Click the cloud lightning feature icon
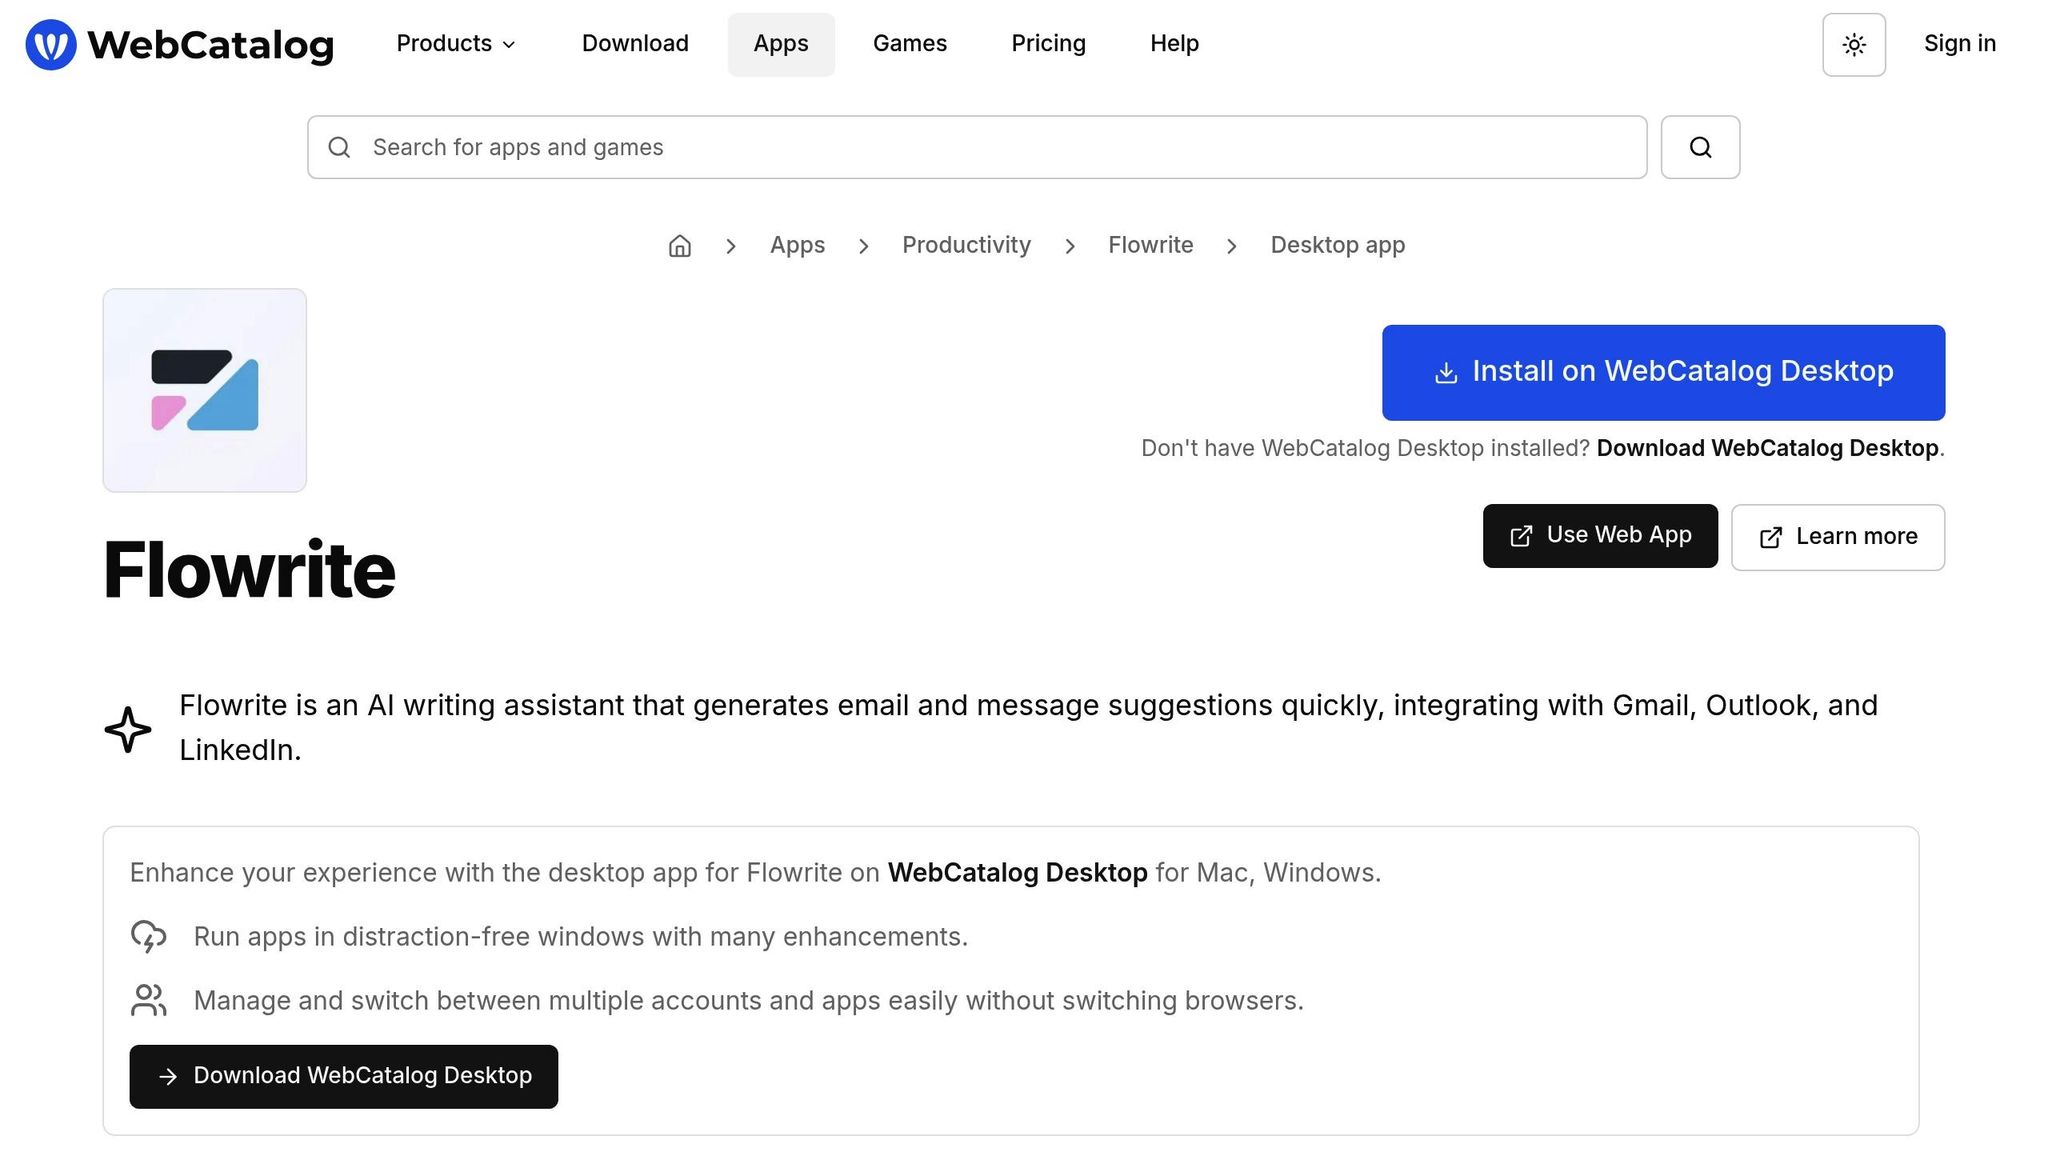 149,937
